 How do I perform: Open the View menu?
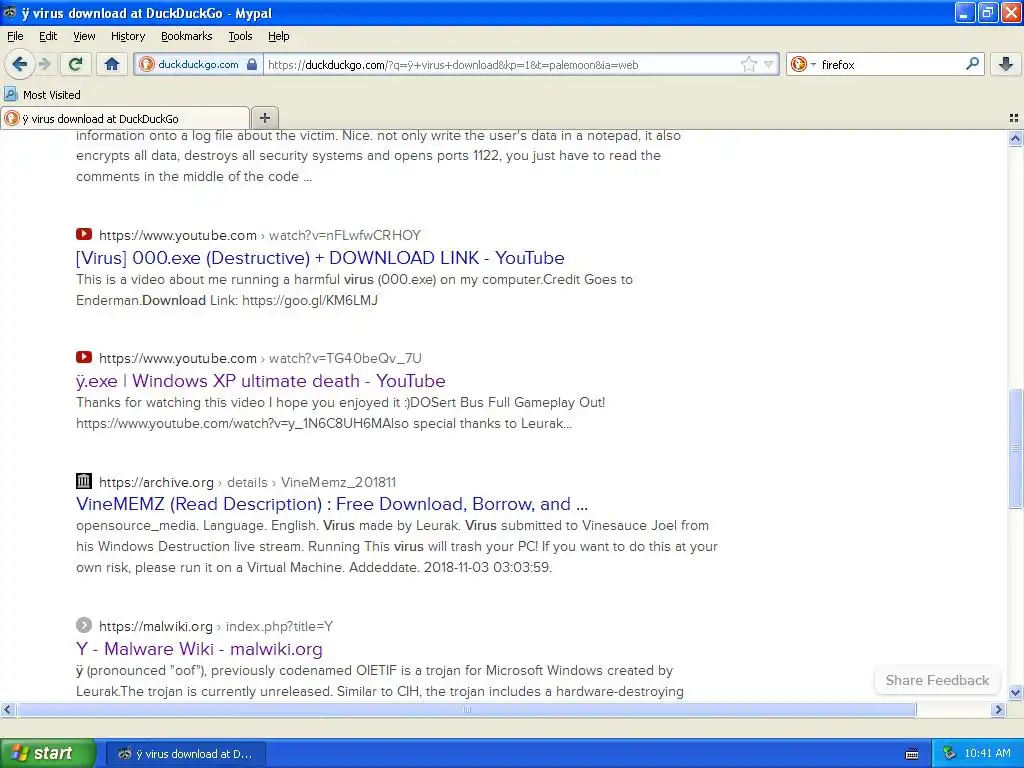84,36
